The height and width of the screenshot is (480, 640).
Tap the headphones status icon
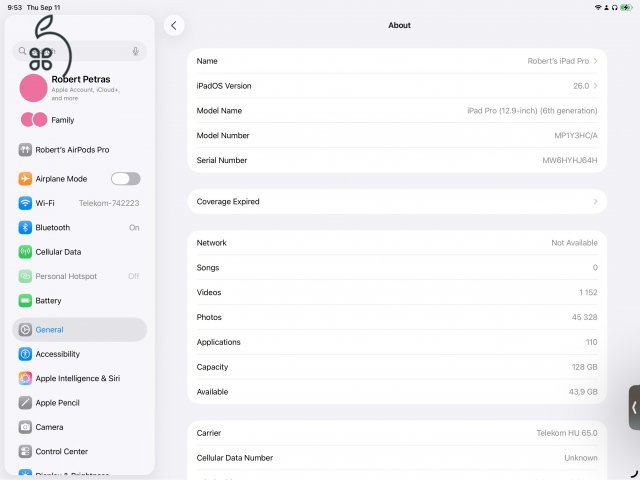[614, 7]
